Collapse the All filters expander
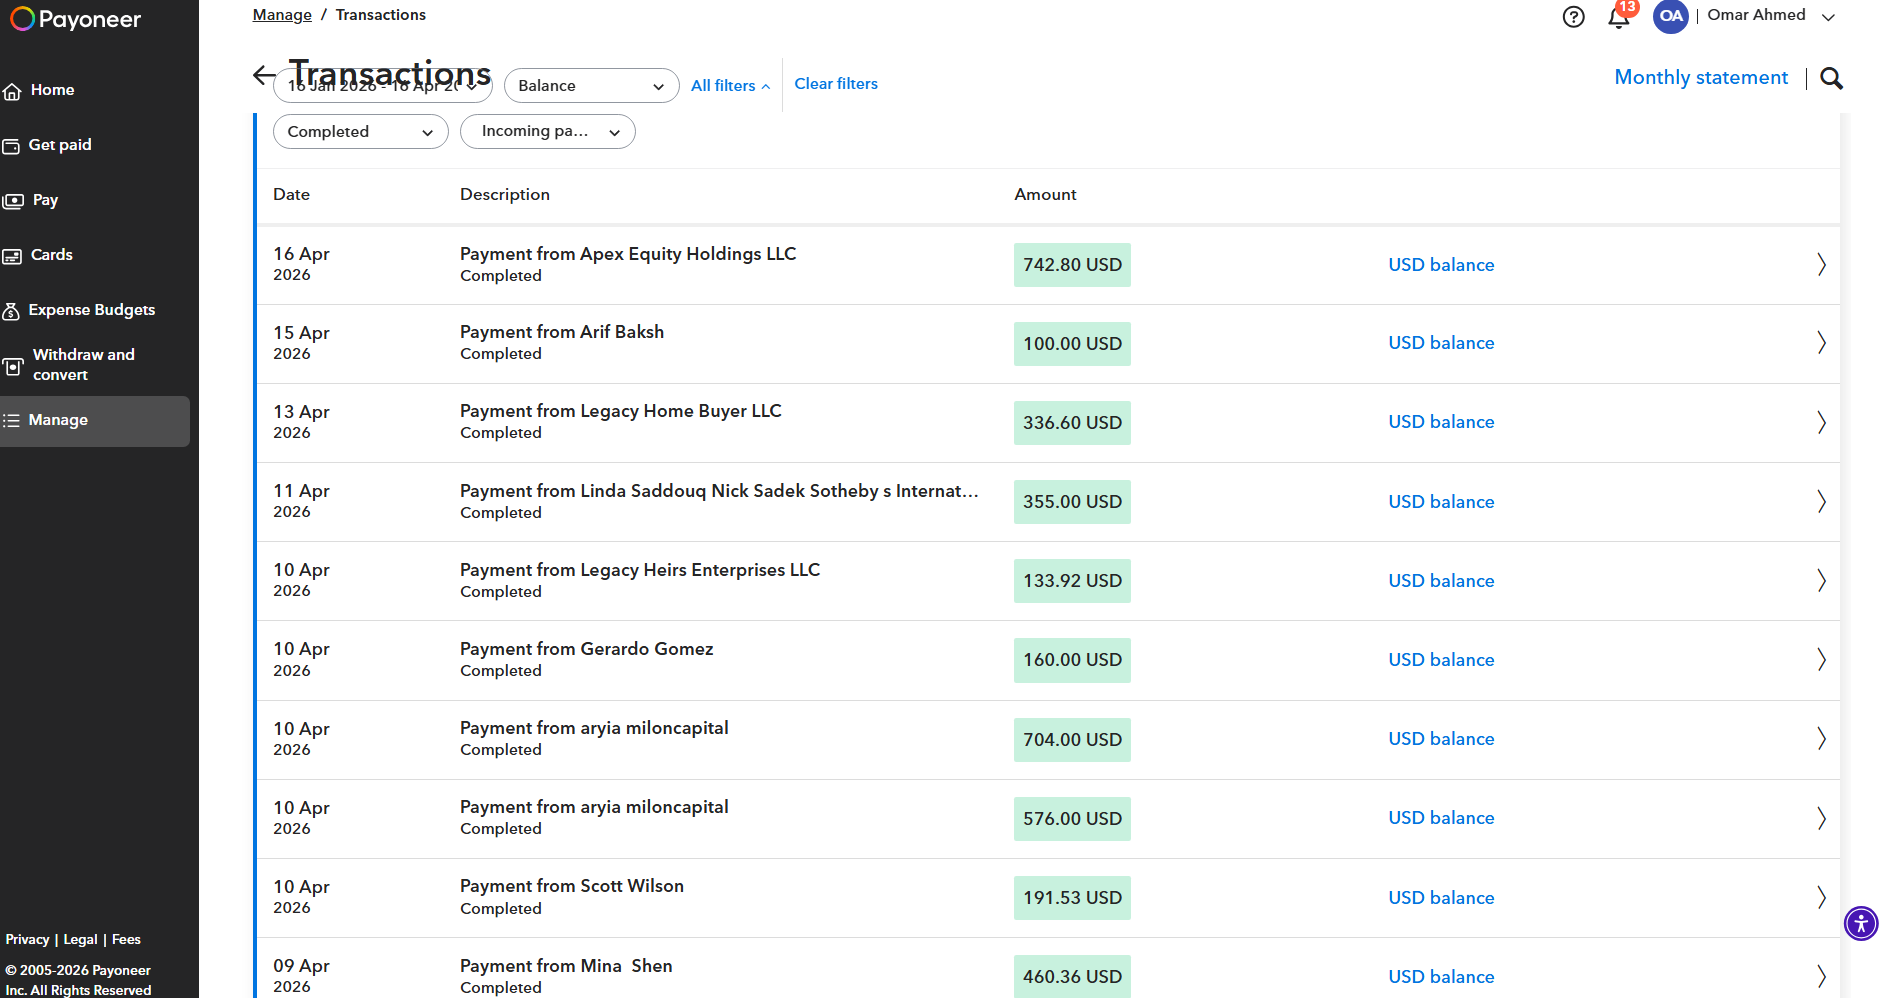The height and width of the screenshot is (998, 1879). (730, 86)
